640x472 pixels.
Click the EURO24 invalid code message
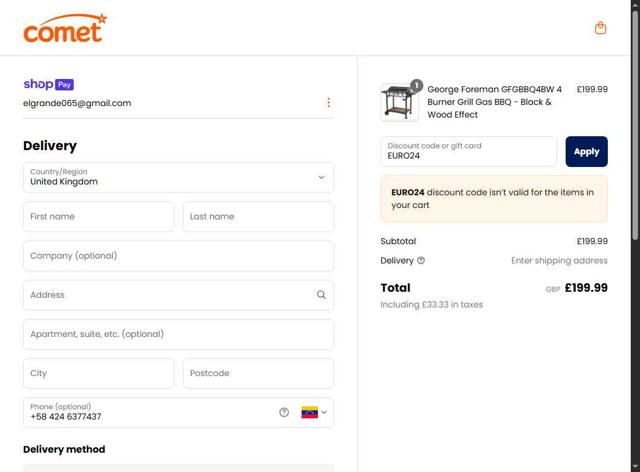click(x=494, y=199)
